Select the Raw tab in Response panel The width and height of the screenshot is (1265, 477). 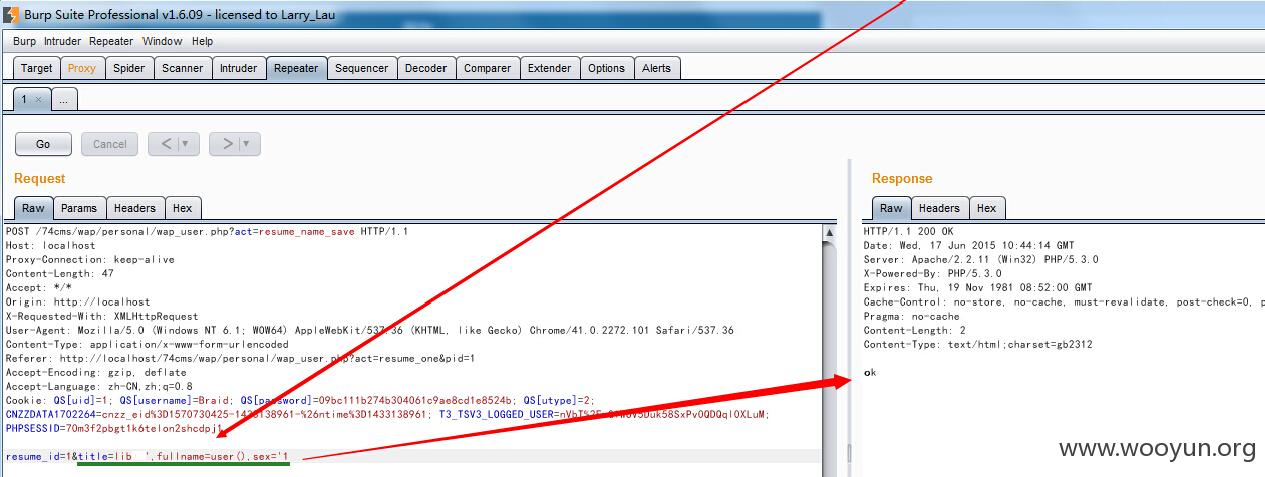pos(891,208)
